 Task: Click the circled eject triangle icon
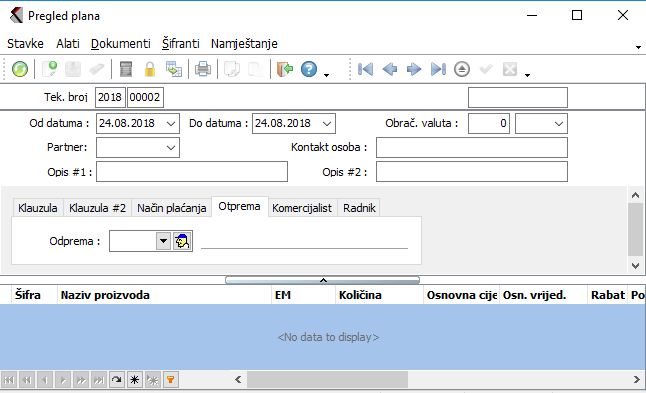462,69
